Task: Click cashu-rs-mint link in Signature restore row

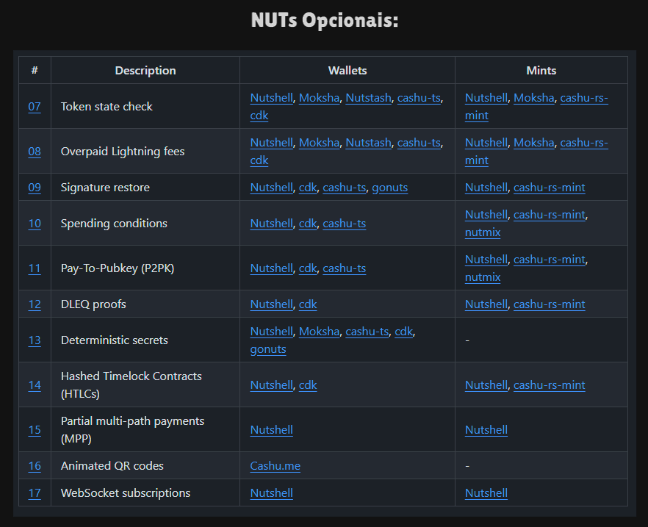Action: click(549, 187)
